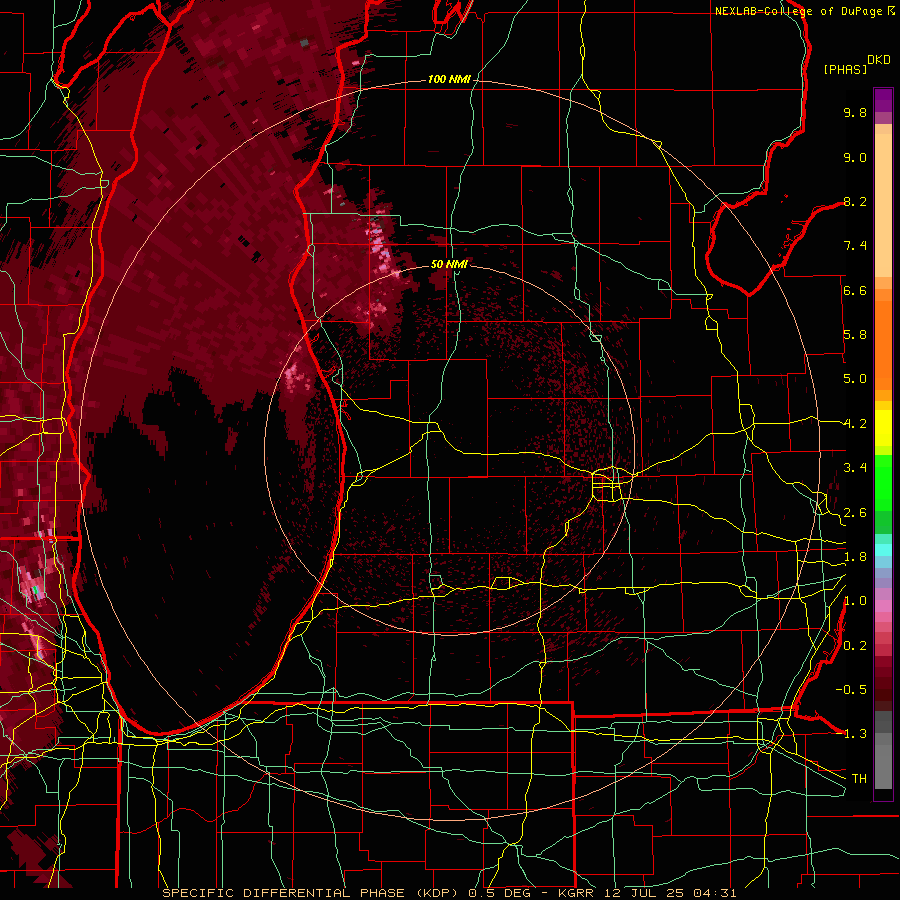900x900 pixels.
Task: Click the bright green band of color scale
Action: click(x=883, y=483)
